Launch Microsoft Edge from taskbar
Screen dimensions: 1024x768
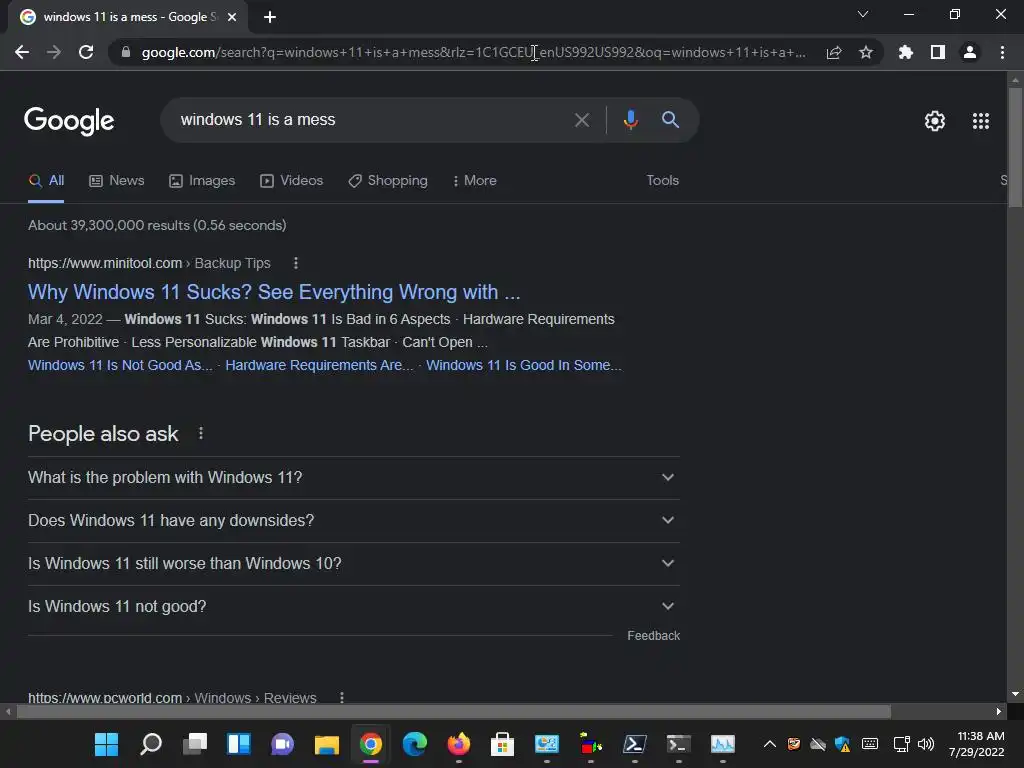415,744
